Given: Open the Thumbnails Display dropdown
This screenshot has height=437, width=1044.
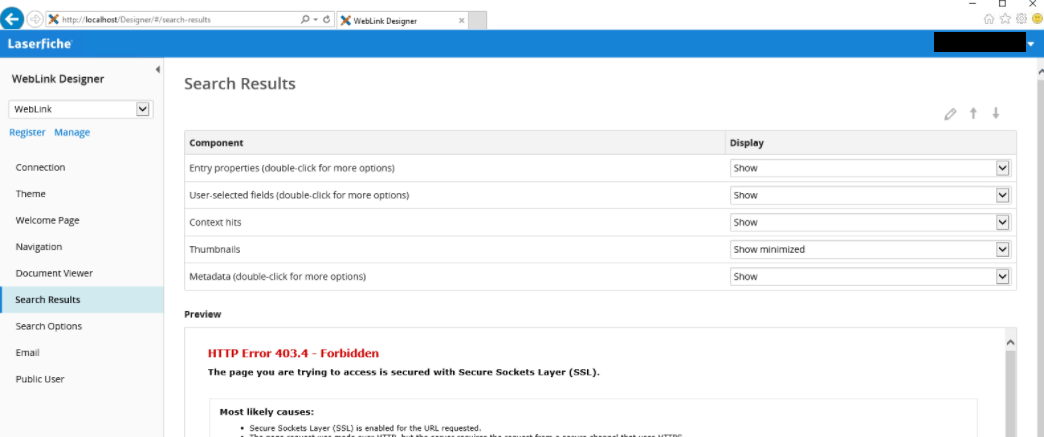Looking at the screenshot, I should coord(870,249).
